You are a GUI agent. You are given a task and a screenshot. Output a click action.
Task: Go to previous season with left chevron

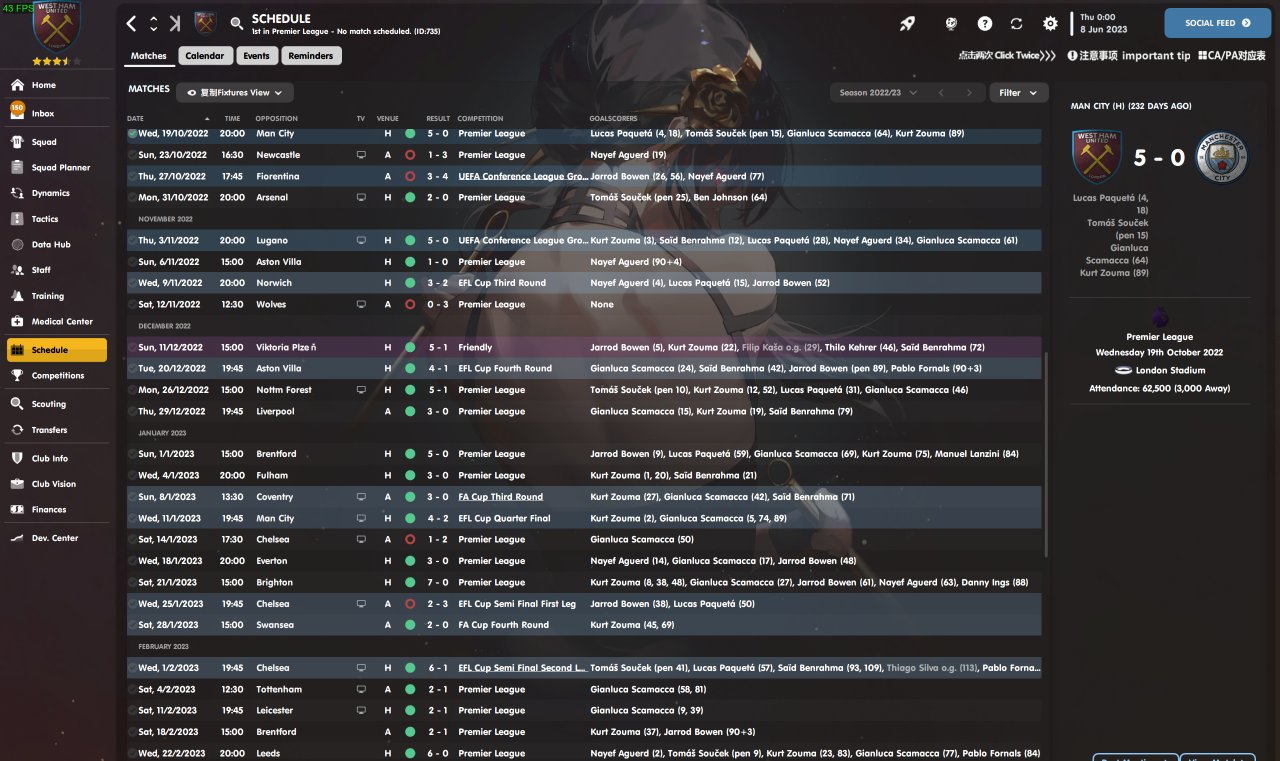(940, 93)
